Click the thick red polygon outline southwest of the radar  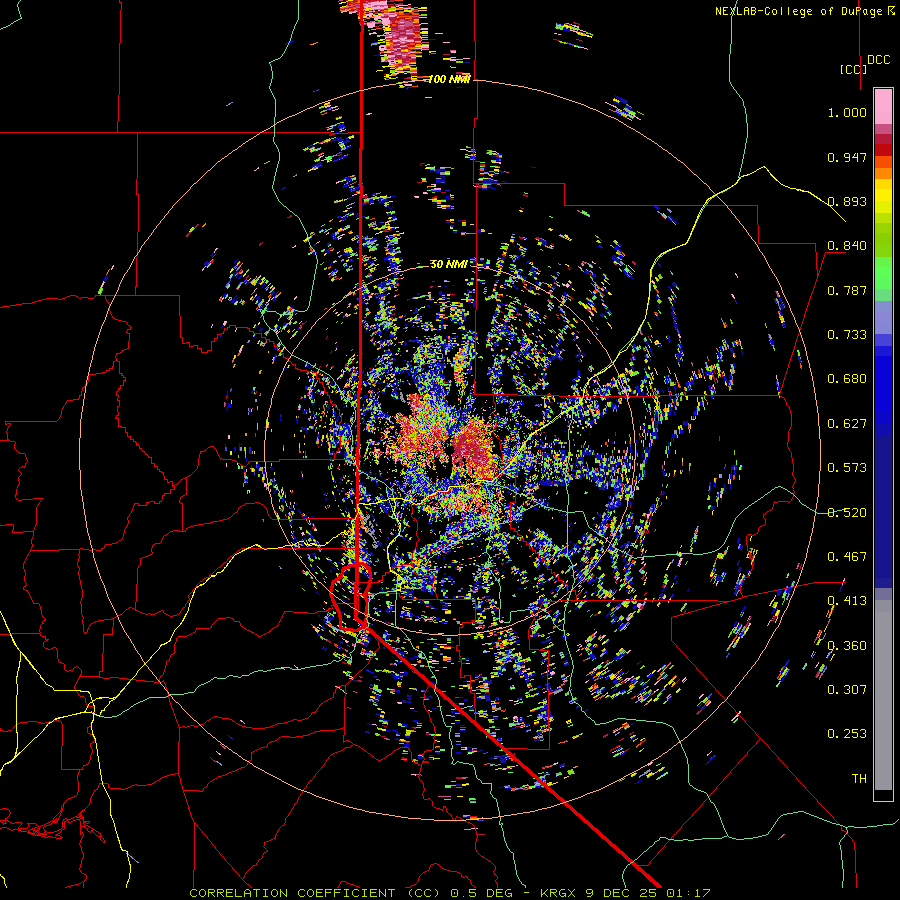(350, 598)
